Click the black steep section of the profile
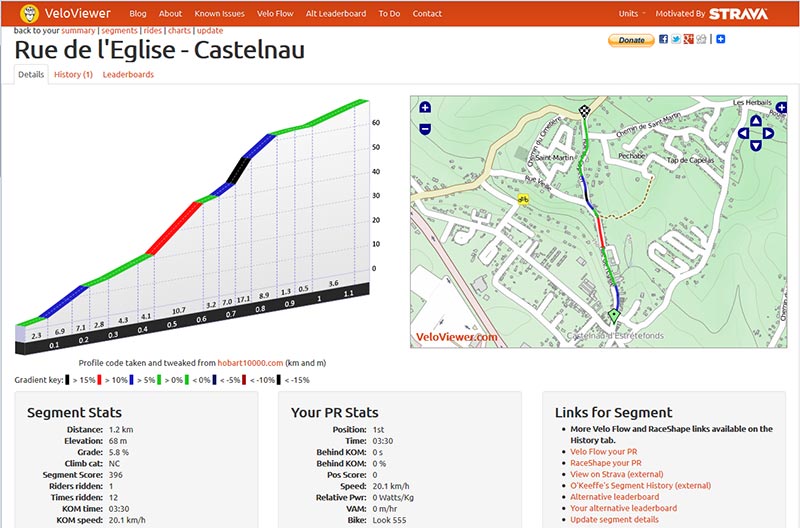 tap(238, 170)
